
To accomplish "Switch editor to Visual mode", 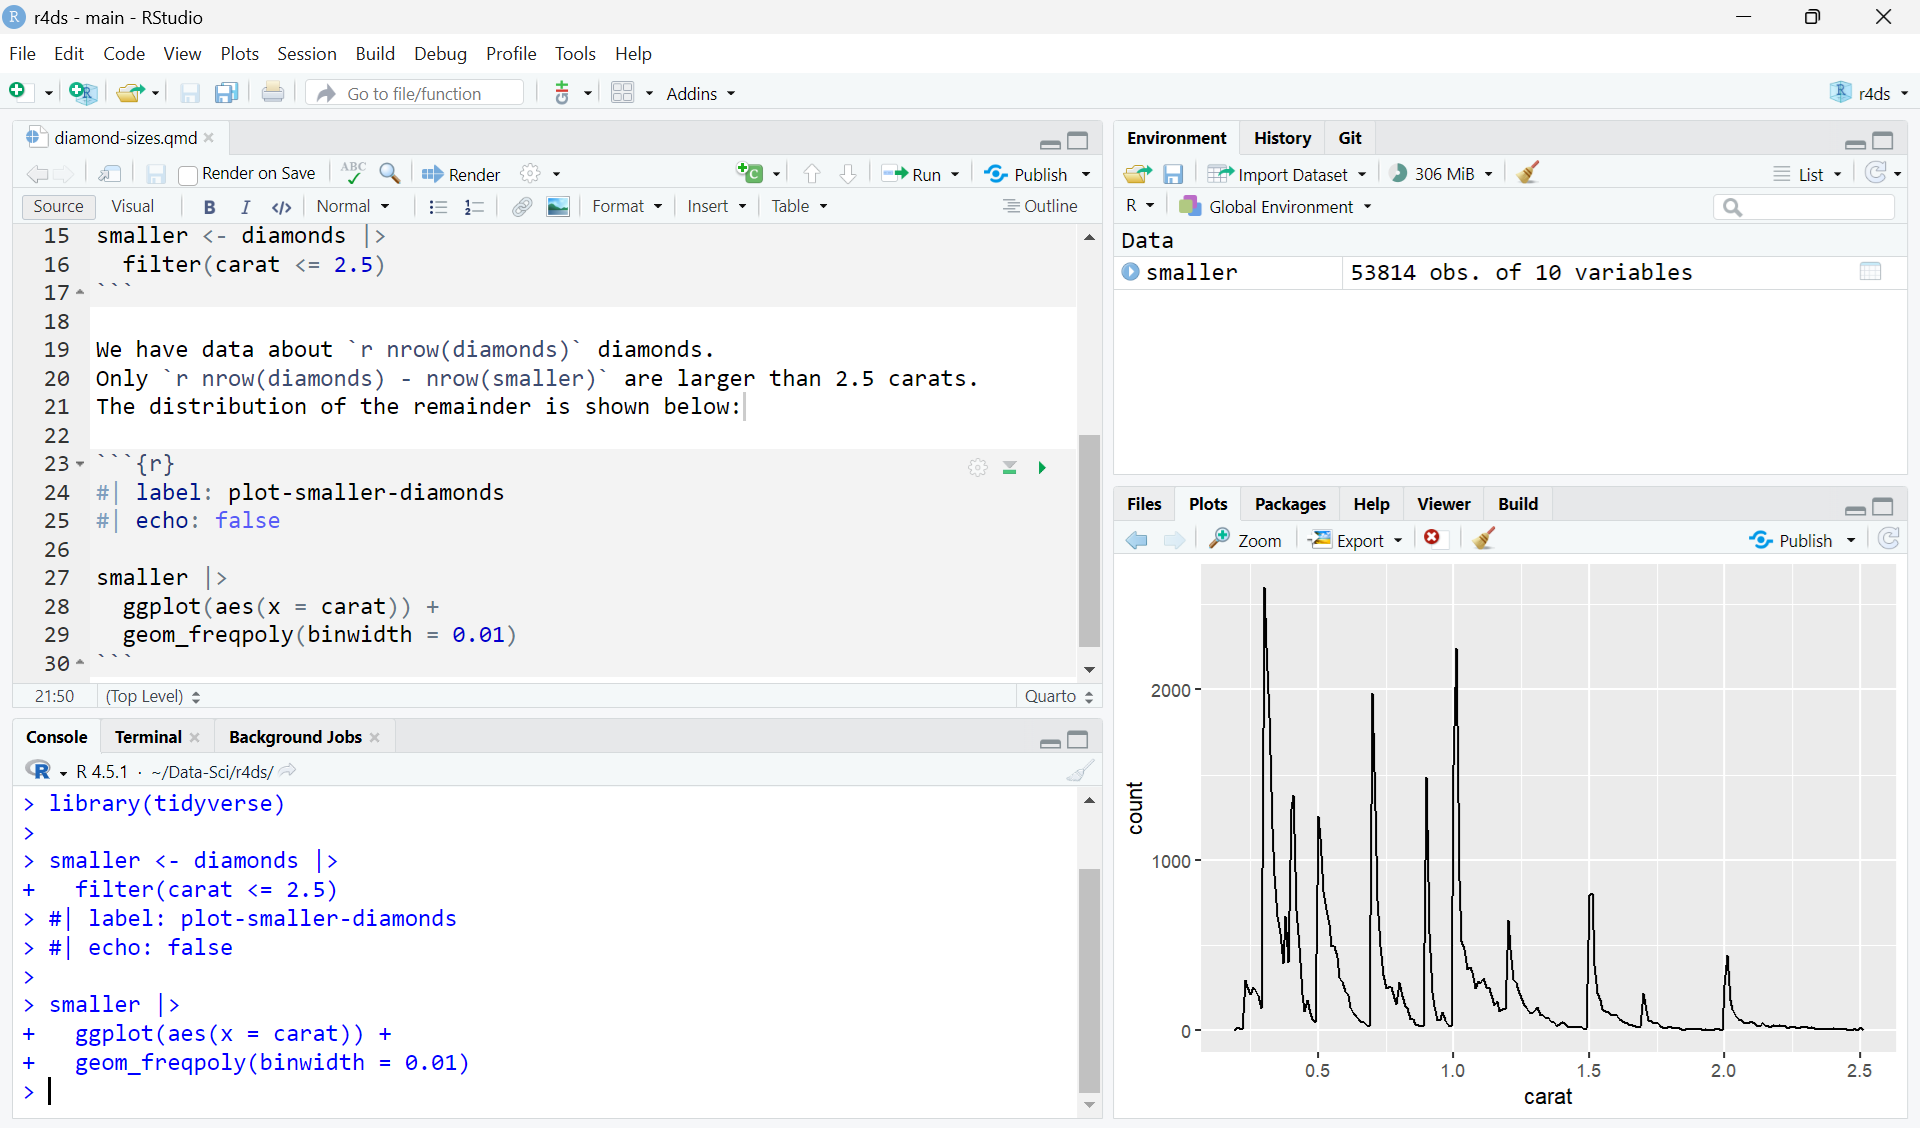I will [x=133, y=206].
